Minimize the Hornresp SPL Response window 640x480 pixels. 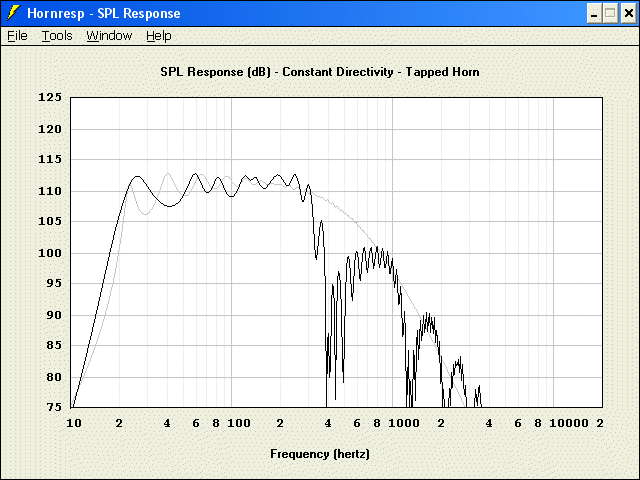coord(594,13)
